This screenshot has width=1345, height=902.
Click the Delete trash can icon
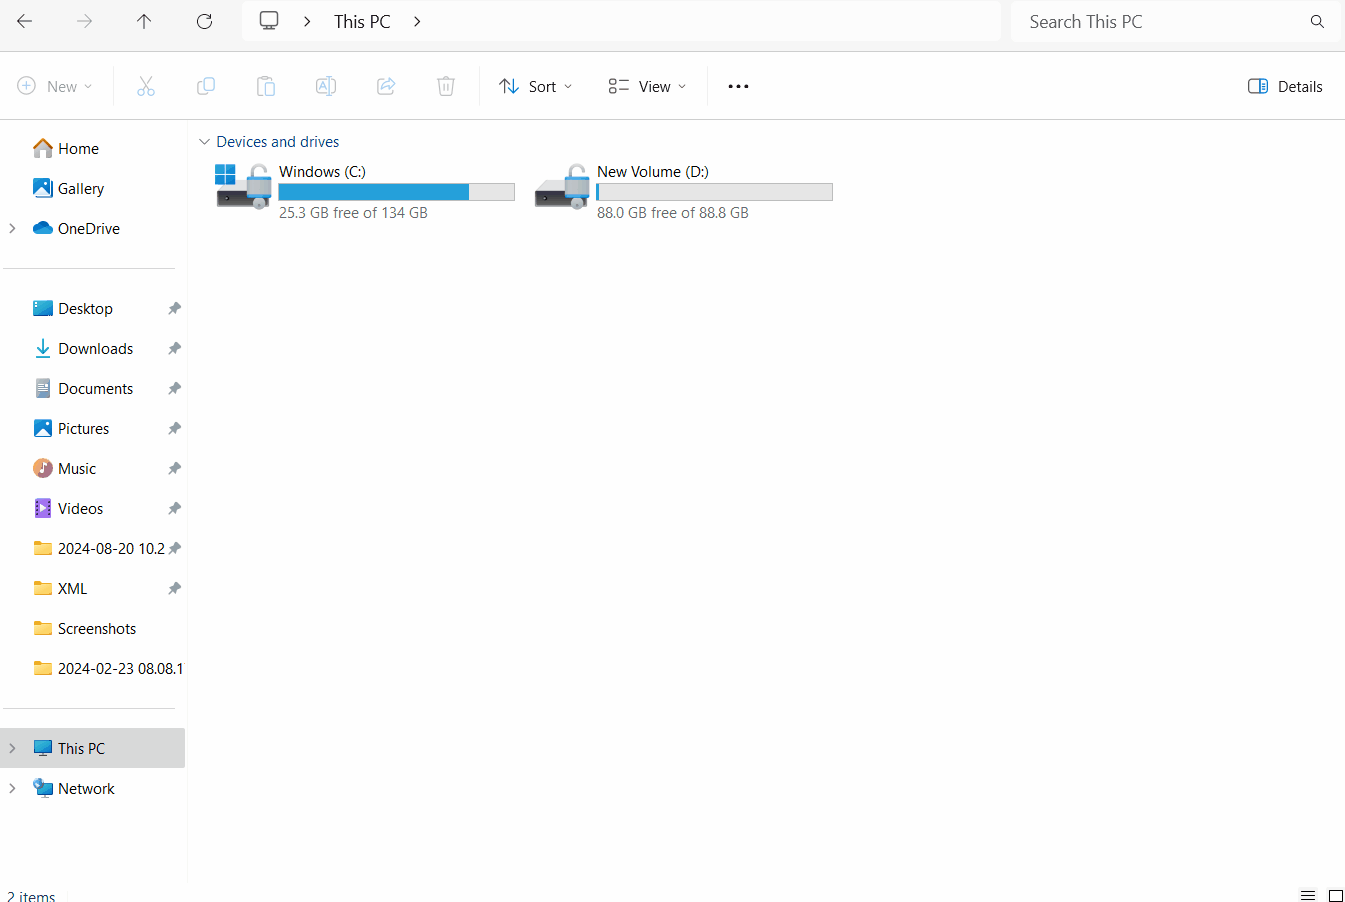pos(446,87)
